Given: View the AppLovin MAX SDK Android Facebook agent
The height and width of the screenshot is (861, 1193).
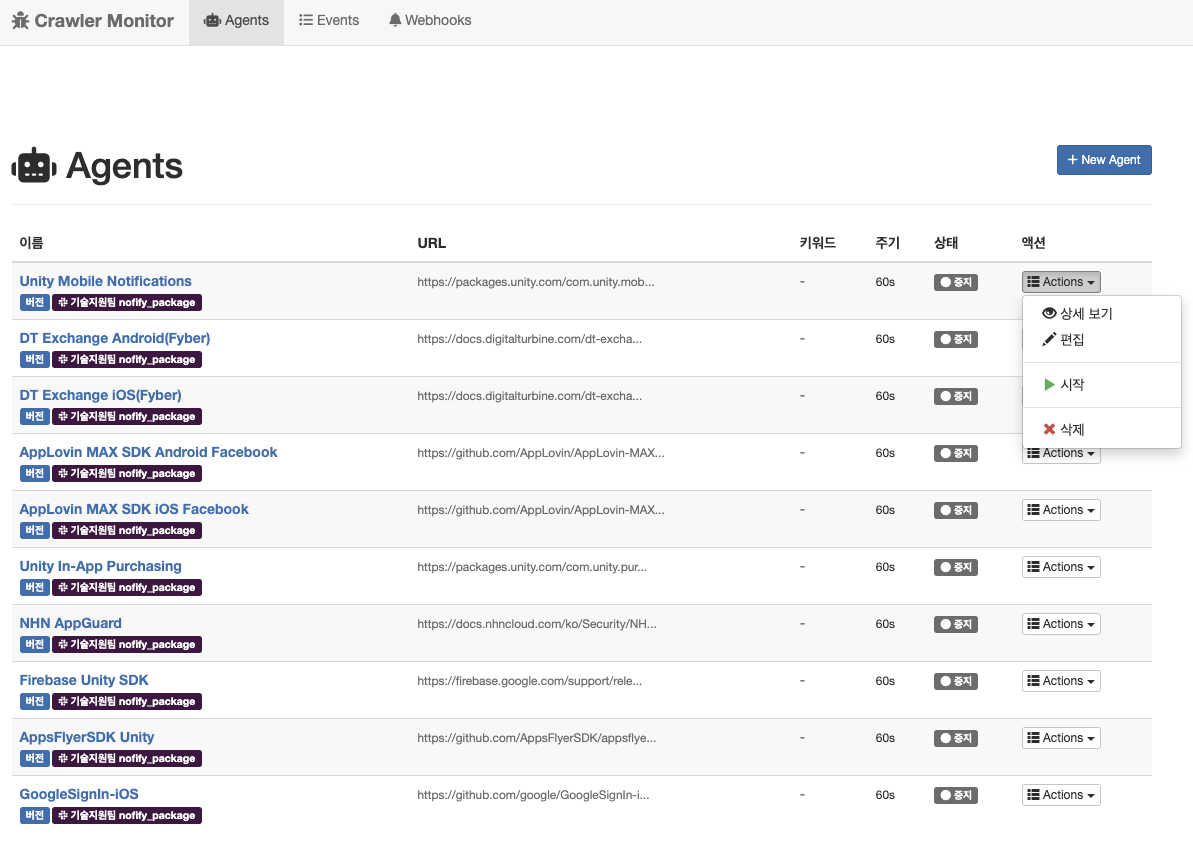Looking at the screenshot, I should click(x=148, y=453).
